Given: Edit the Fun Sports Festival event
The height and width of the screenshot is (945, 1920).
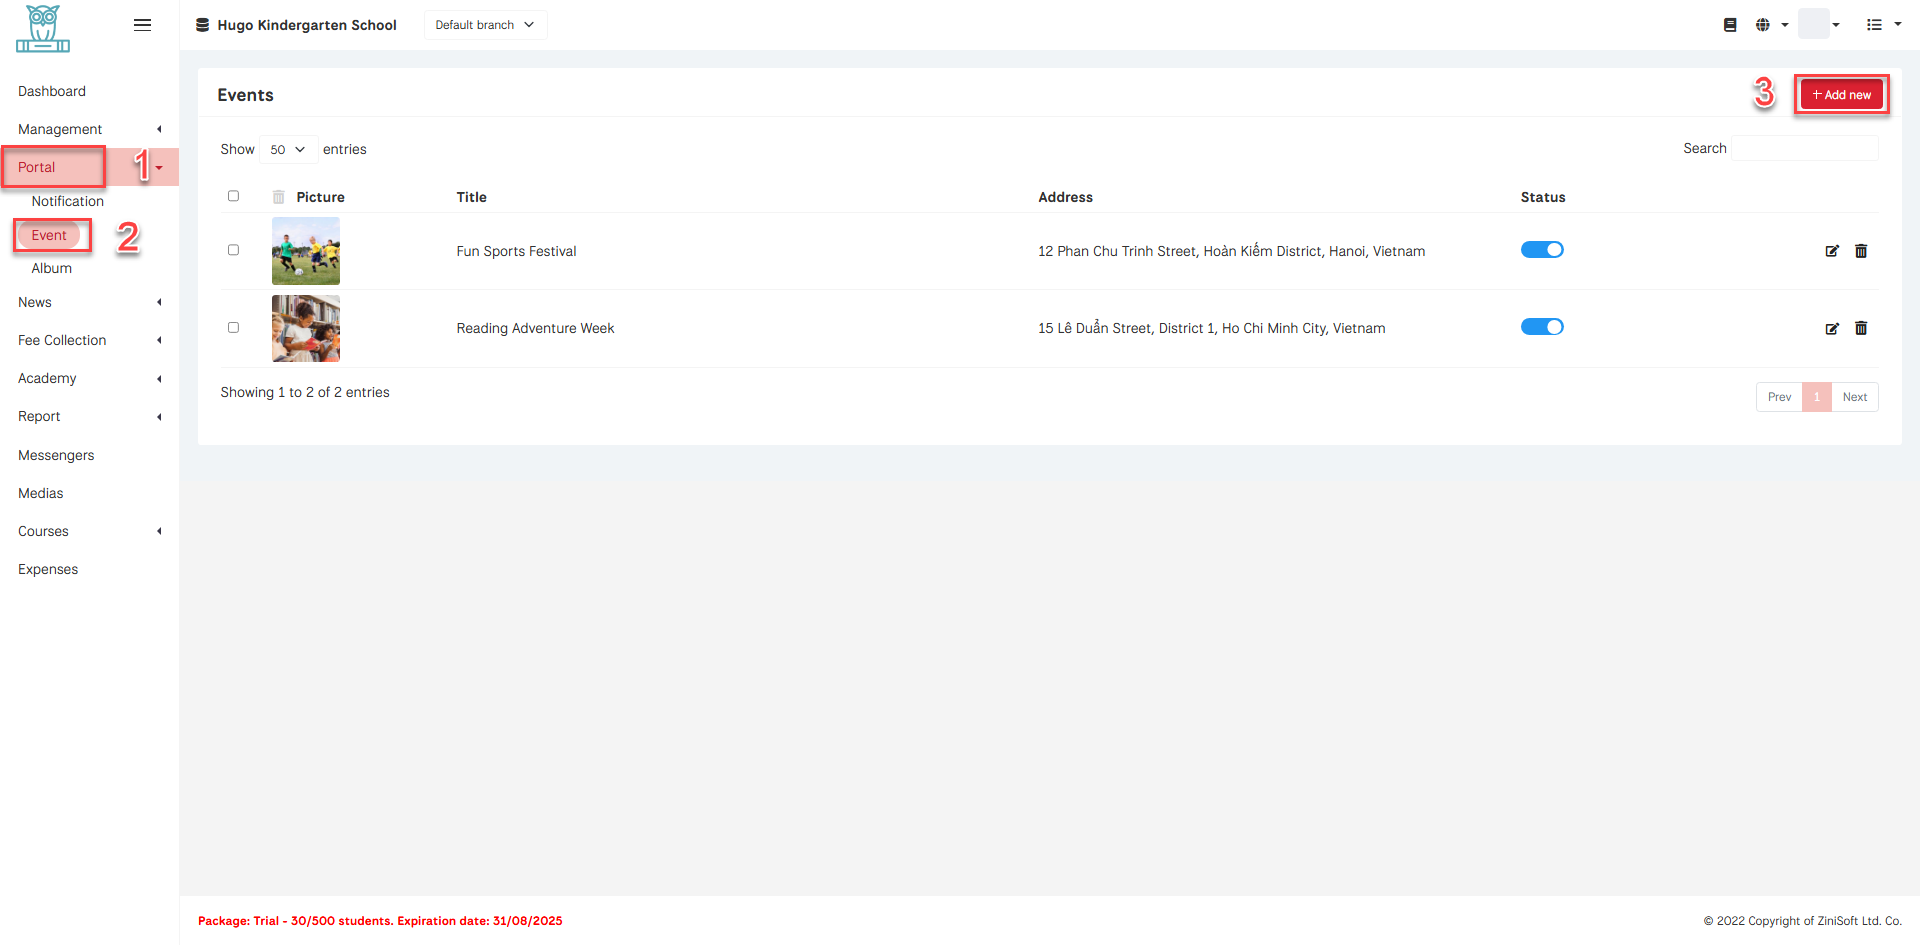Looking at the screenshot, I should [1832, 251].
